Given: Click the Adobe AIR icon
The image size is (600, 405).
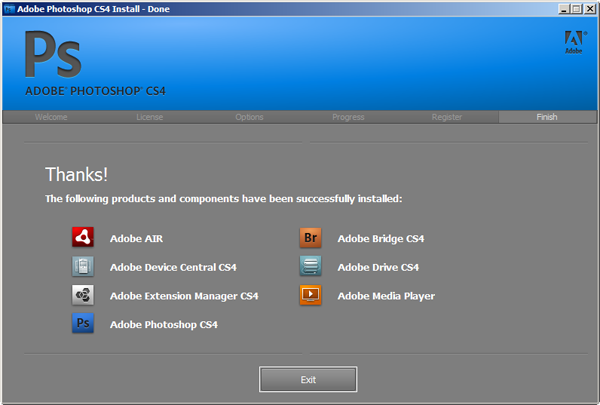Looking at the screenshot, I should [83, 238].
